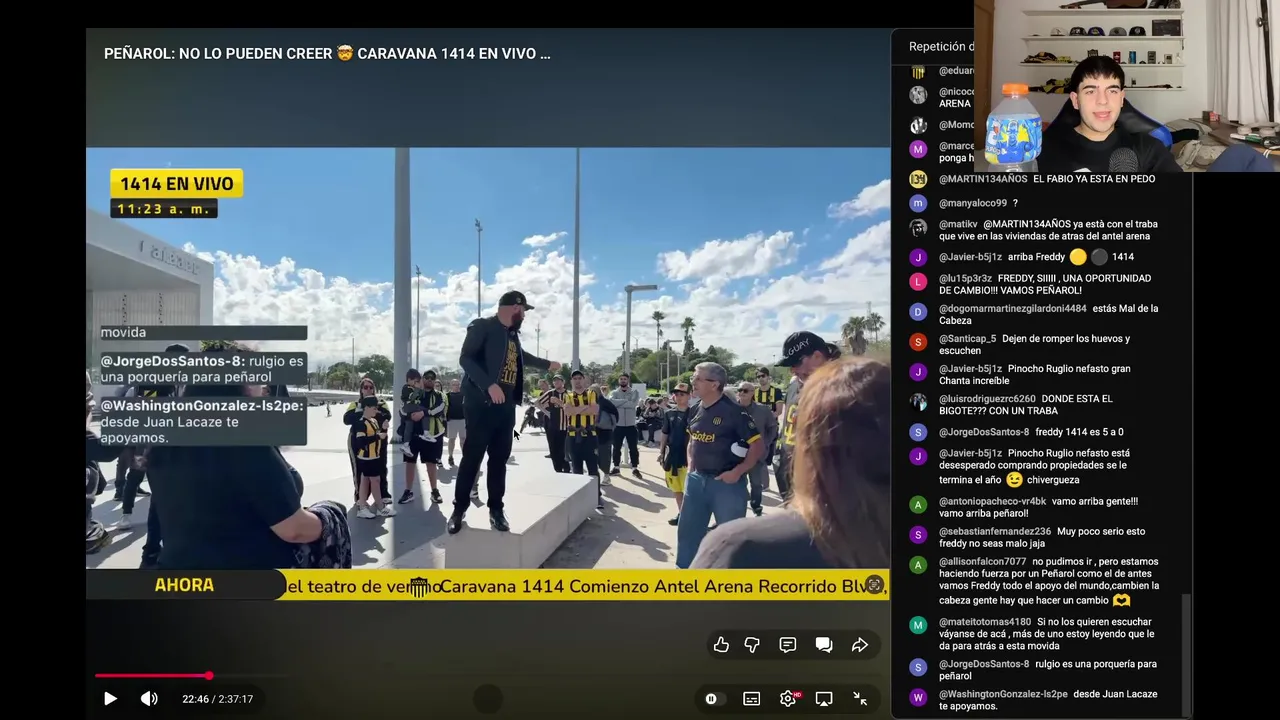Screen dimensions: 1280x720
Task: Click username @antoniopacheco-vr4bk
Action: (992, 502)
